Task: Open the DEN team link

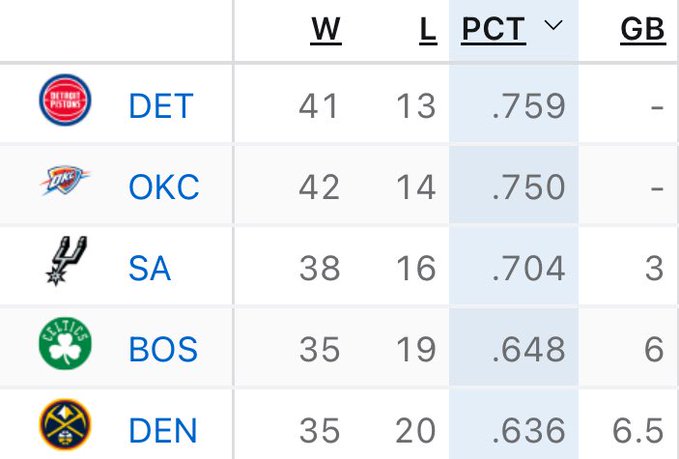Action: click(163, 431)
